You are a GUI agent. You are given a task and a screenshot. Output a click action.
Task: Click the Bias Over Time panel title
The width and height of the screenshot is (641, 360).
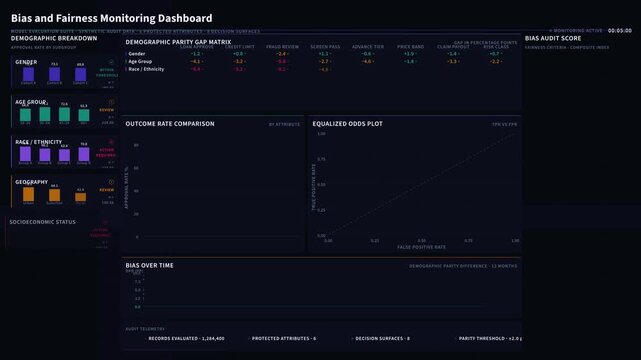click(x=149, y=266)
